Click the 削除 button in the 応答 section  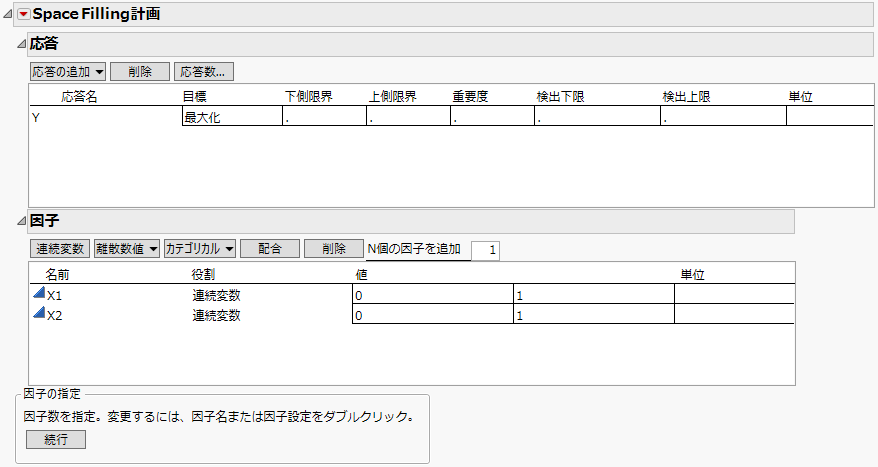[140, 72]
